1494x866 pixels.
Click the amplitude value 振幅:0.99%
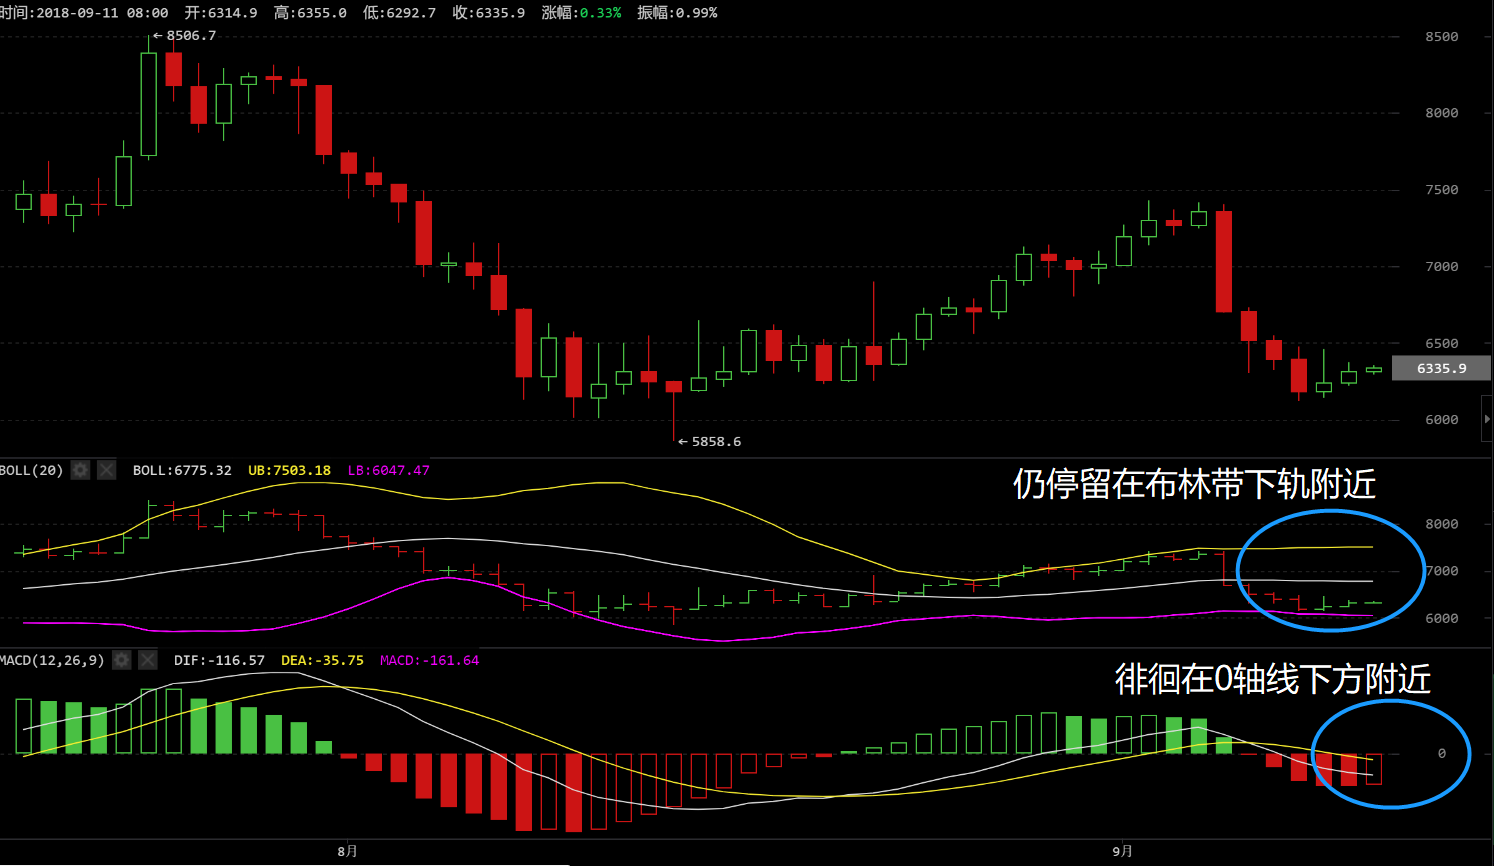tap(677, 13)
